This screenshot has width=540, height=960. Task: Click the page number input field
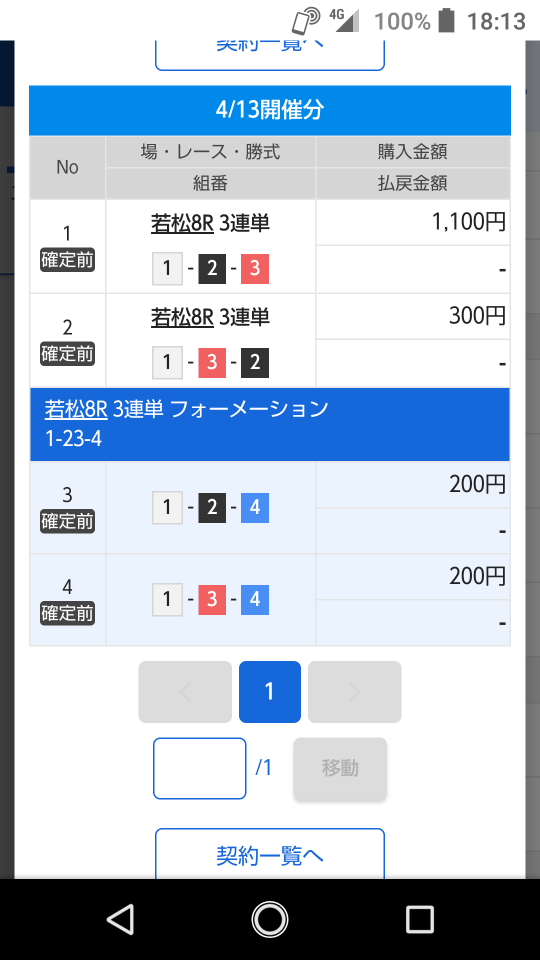[x=200, y=768]
